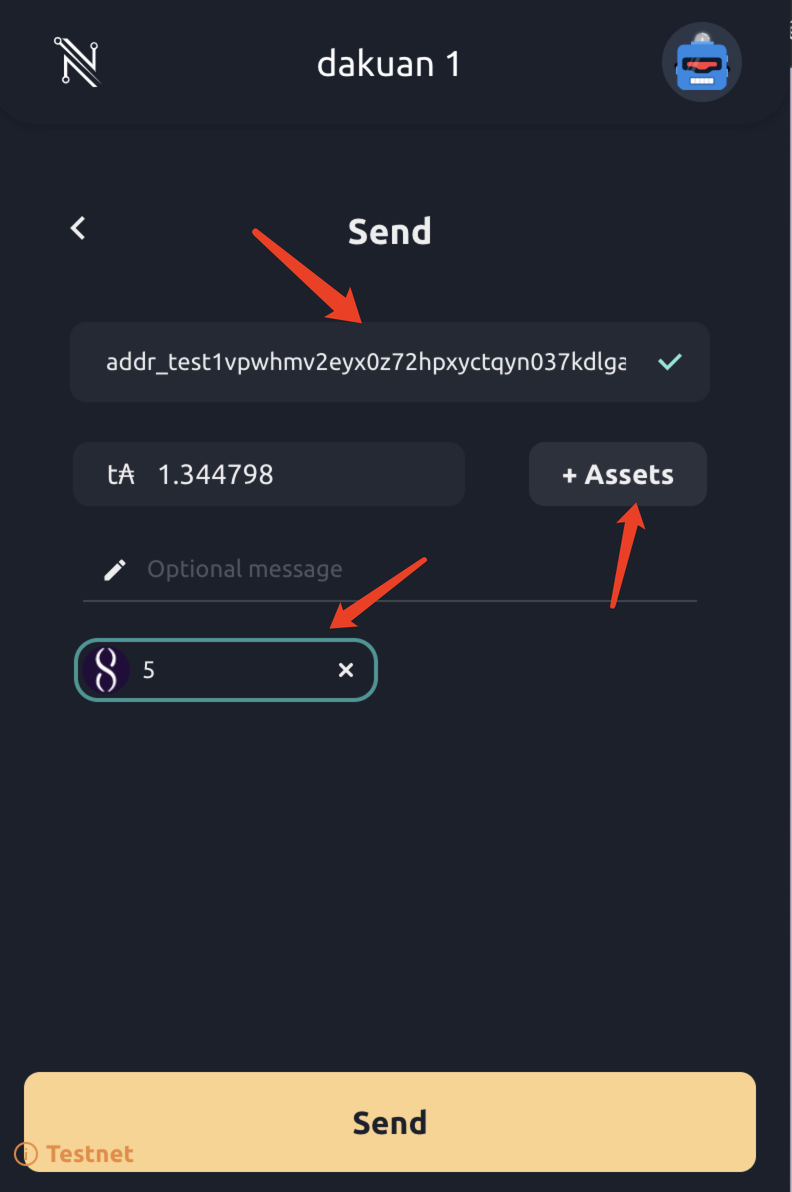Click the Nami wallet logo

click(77, 62)
